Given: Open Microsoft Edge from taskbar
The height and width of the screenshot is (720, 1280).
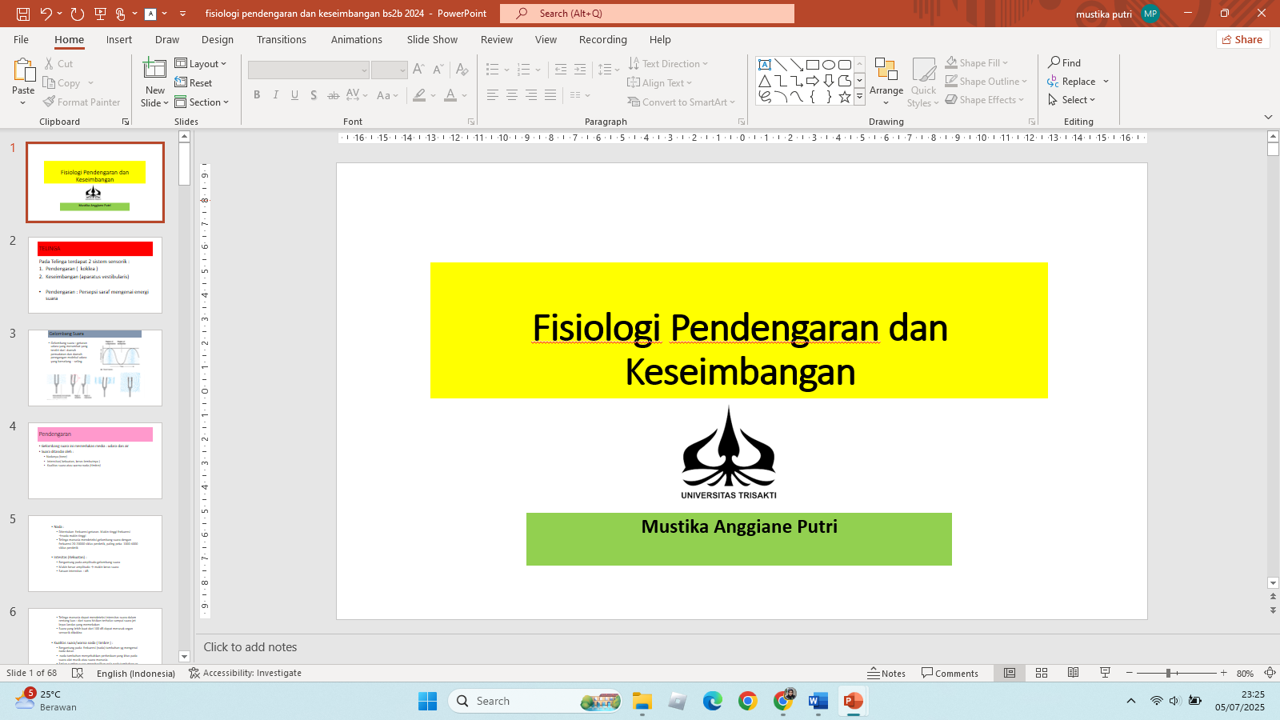Looking at the screenshot, I should pyautogui.click(x=712, y=701).
